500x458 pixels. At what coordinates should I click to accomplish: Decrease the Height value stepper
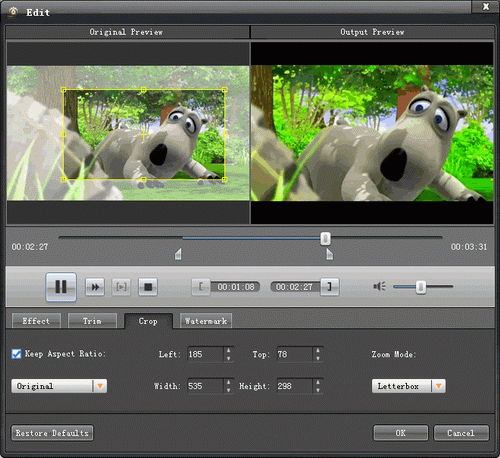[318, 390]
